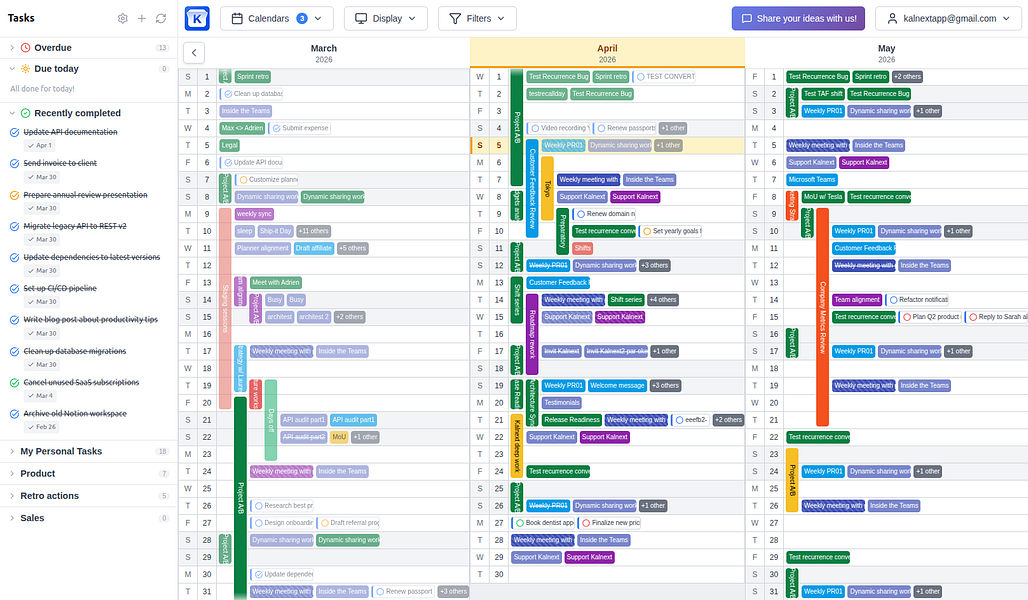Open the 'Tokyo' yellow event bar

pos(547,189)
